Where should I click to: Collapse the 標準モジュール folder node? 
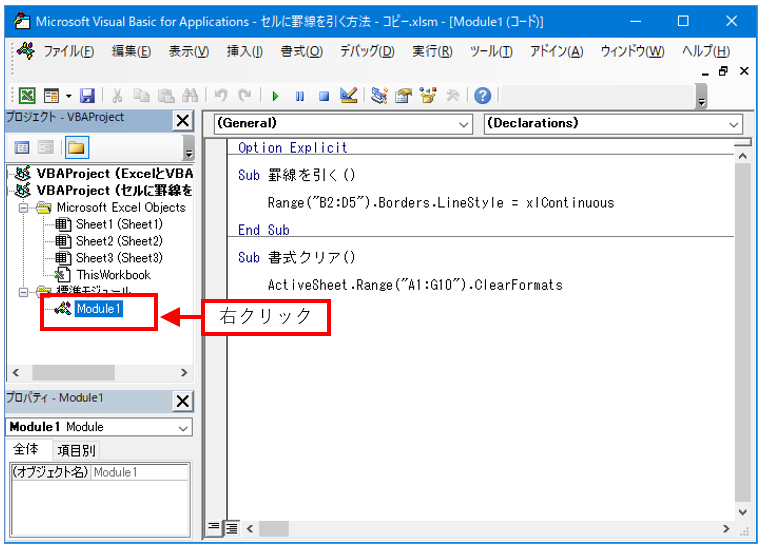point(23,292)
